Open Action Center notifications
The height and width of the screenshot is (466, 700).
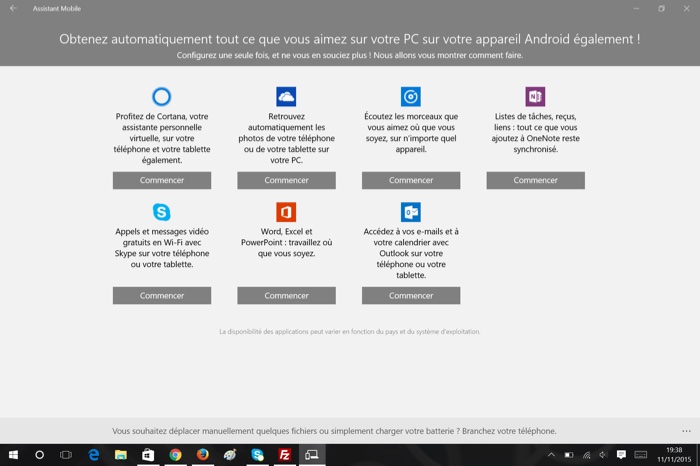coord(621,455)
